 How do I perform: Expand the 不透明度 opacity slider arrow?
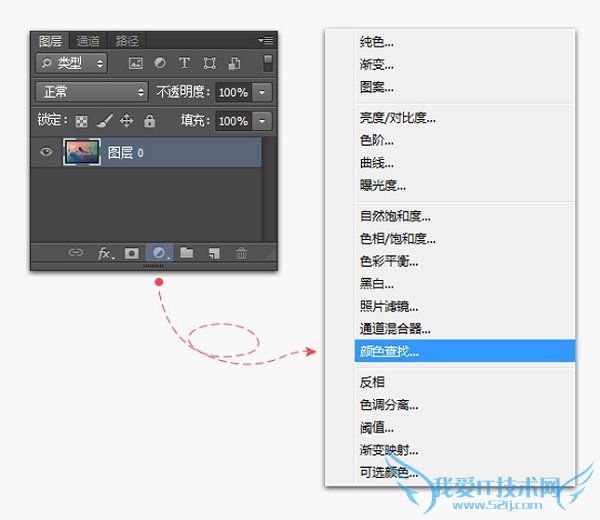(x=262, y=92)
